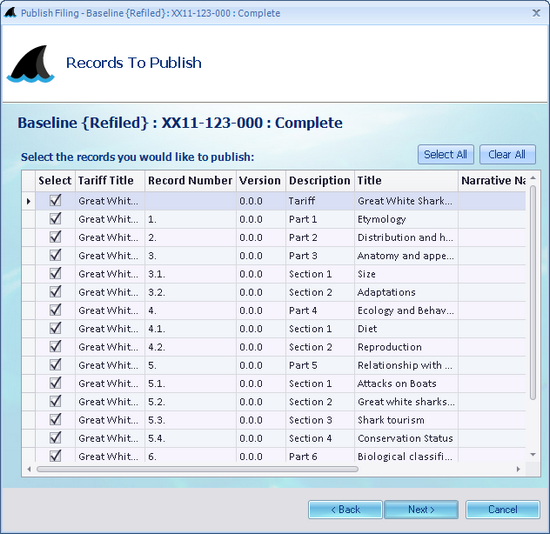Toggle the checkbox for Shark tourism record
The width and height of the screenshot is (550, 534).
coord(55,420)
